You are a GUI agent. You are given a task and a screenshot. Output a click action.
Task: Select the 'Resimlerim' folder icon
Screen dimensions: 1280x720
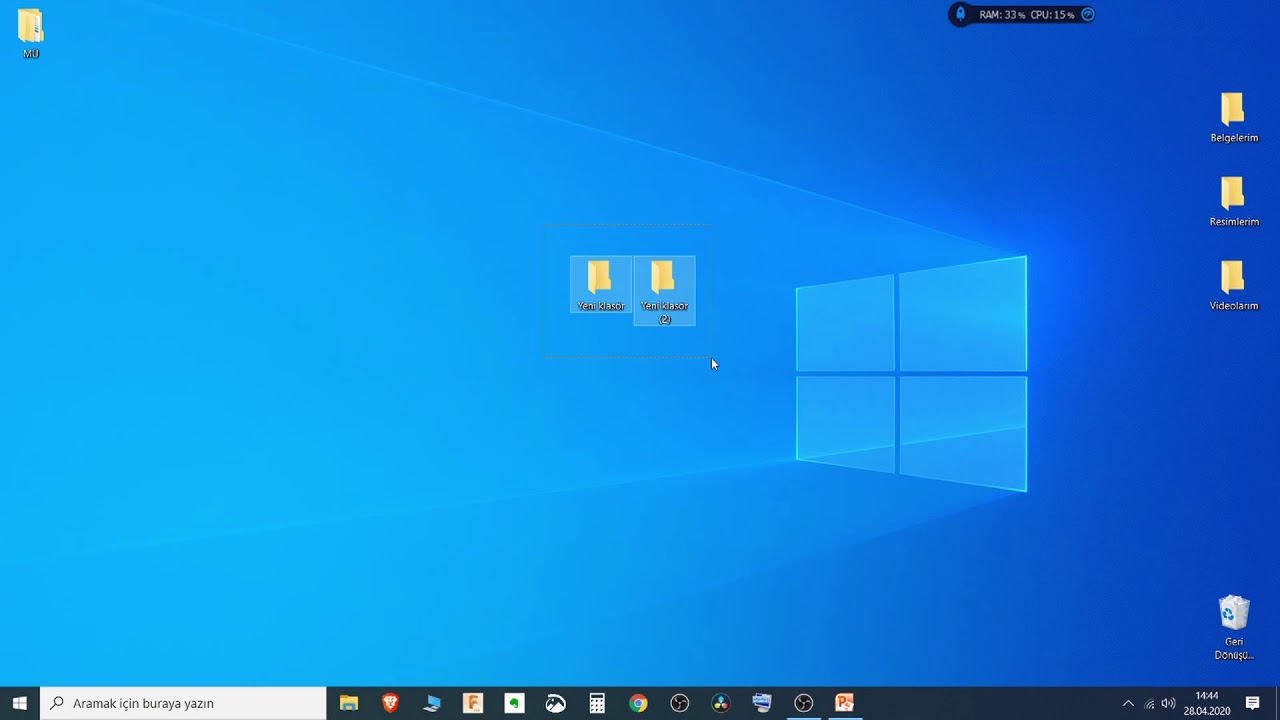pyautogui.click(x=1234, y=201)
